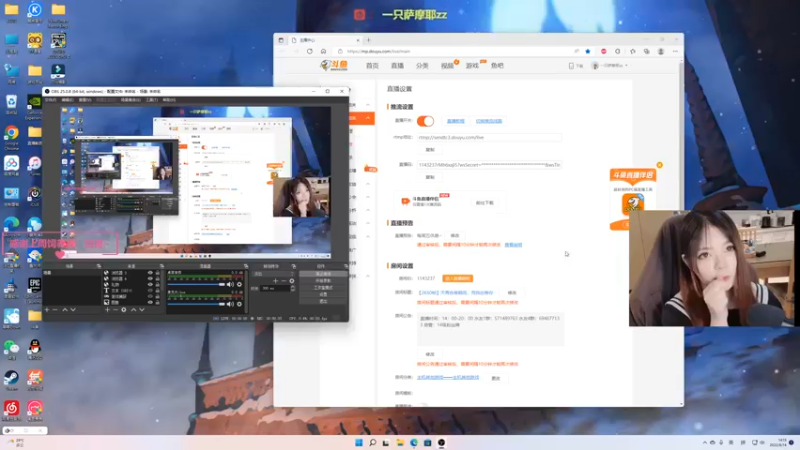Viewport: 800px width, 450px height.
Task: Remove scene with minus button in OBS scenes
Action: pos(55,309)
